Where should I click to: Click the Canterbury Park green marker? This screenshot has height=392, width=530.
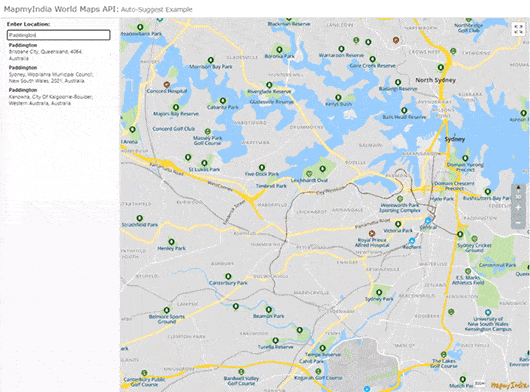pos(228,276)
